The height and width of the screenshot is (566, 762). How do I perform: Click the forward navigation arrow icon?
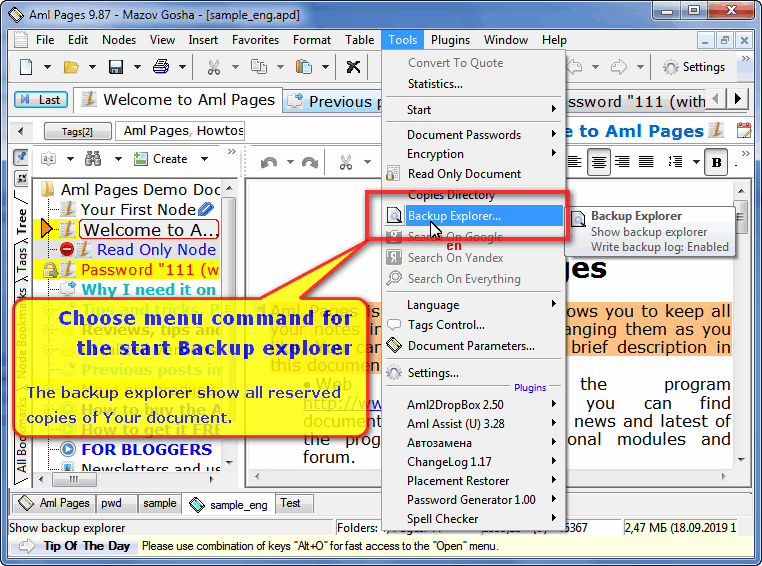point(619,67)
